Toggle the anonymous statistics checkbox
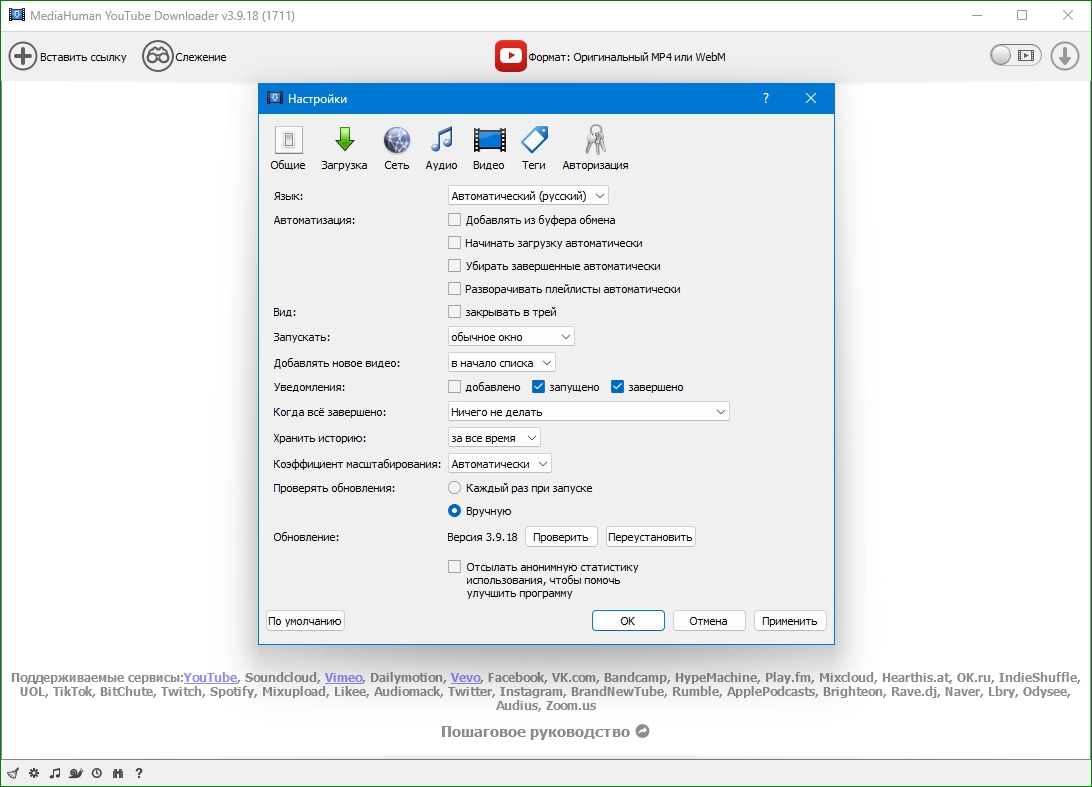1092x787 pixels. point(454,567)
